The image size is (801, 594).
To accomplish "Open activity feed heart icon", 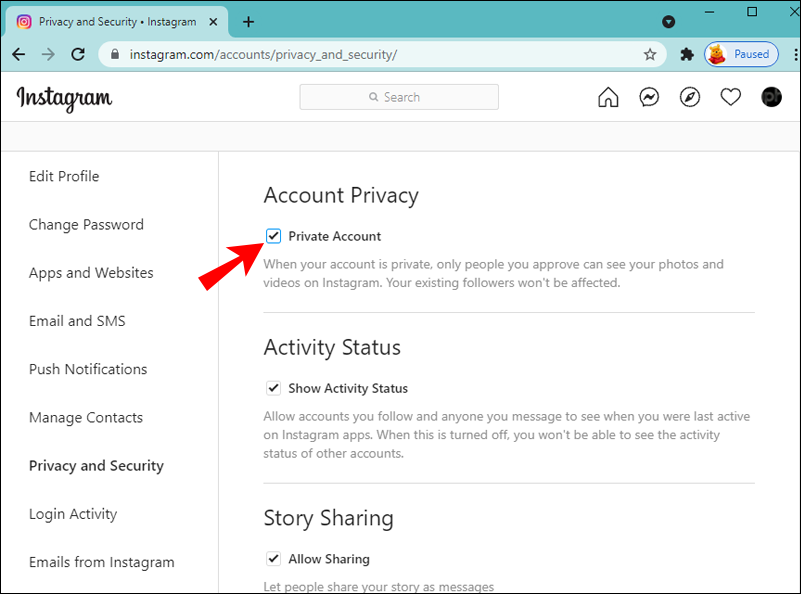I will 731,97.
